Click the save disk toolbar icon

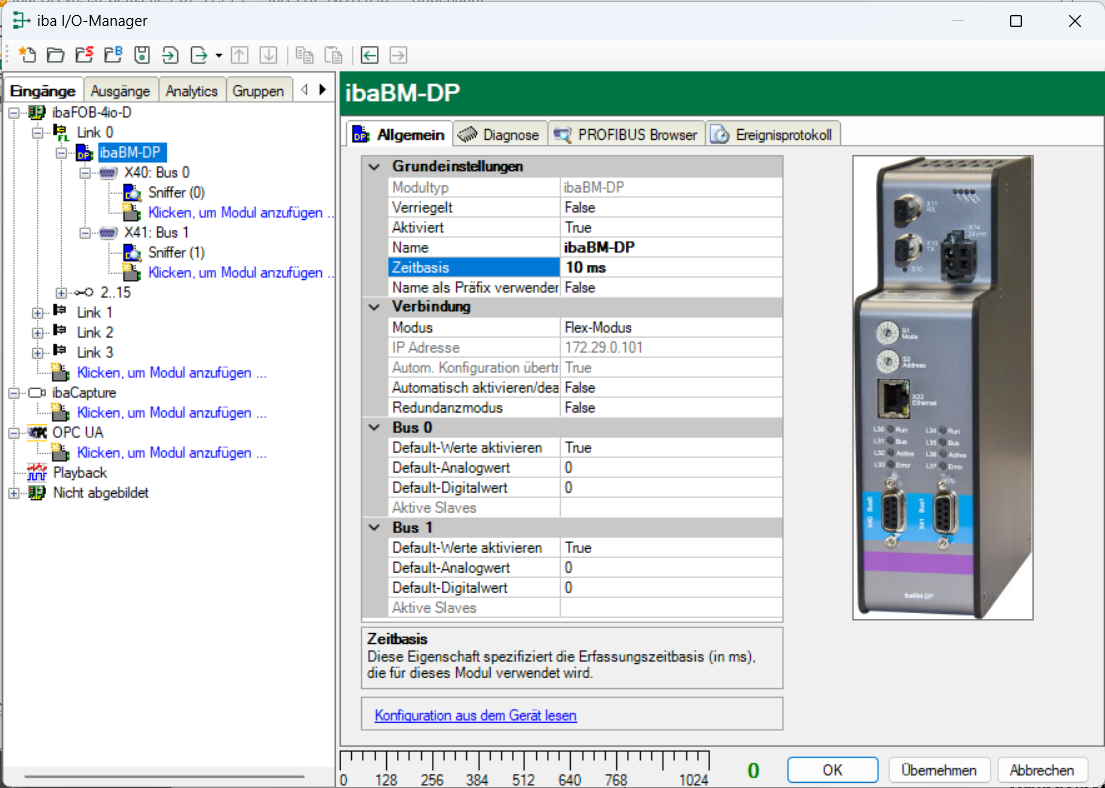pyautogui.click(x=142, y=54)
